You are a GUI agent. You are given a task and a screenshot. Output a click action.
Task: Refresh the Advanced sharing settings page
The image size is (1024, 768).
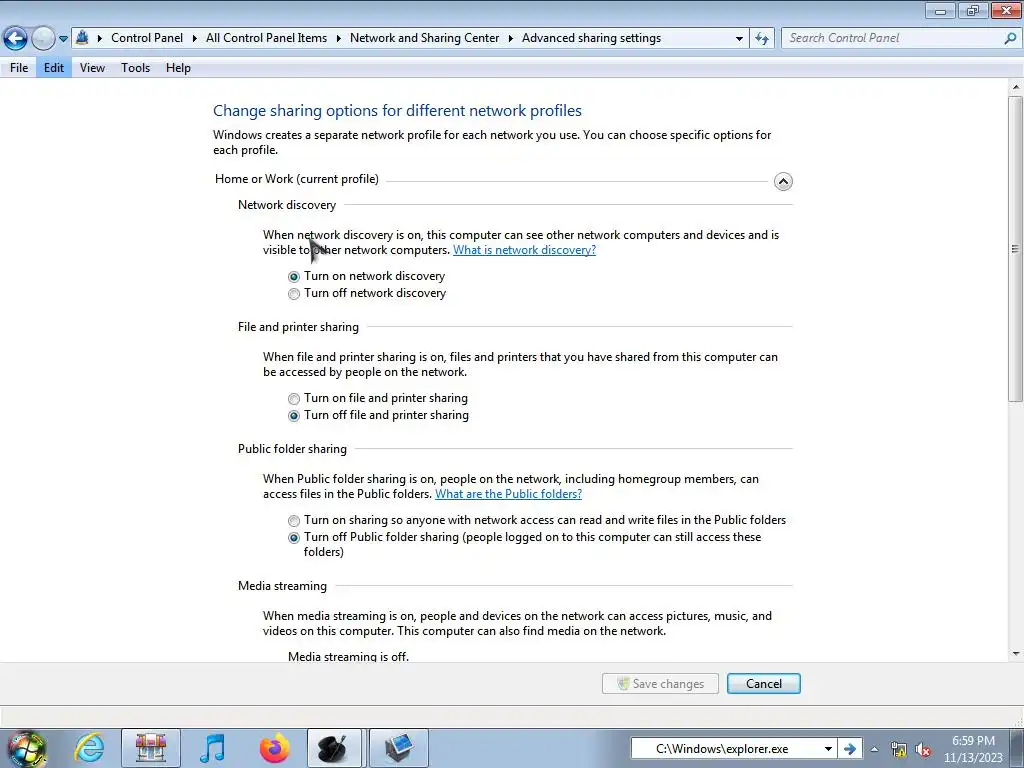761,39
